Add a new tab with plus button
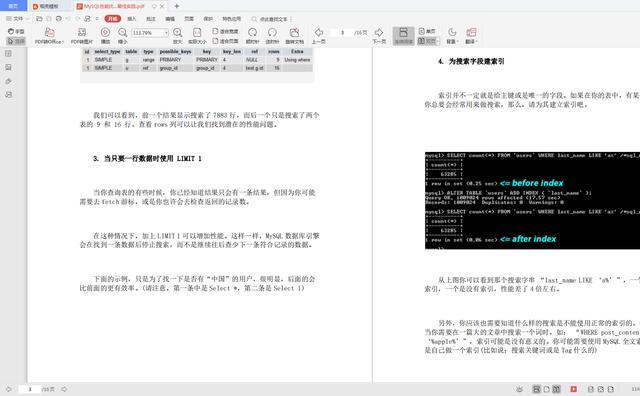Viewport: 640px width, 396px height. coord(177,6)
